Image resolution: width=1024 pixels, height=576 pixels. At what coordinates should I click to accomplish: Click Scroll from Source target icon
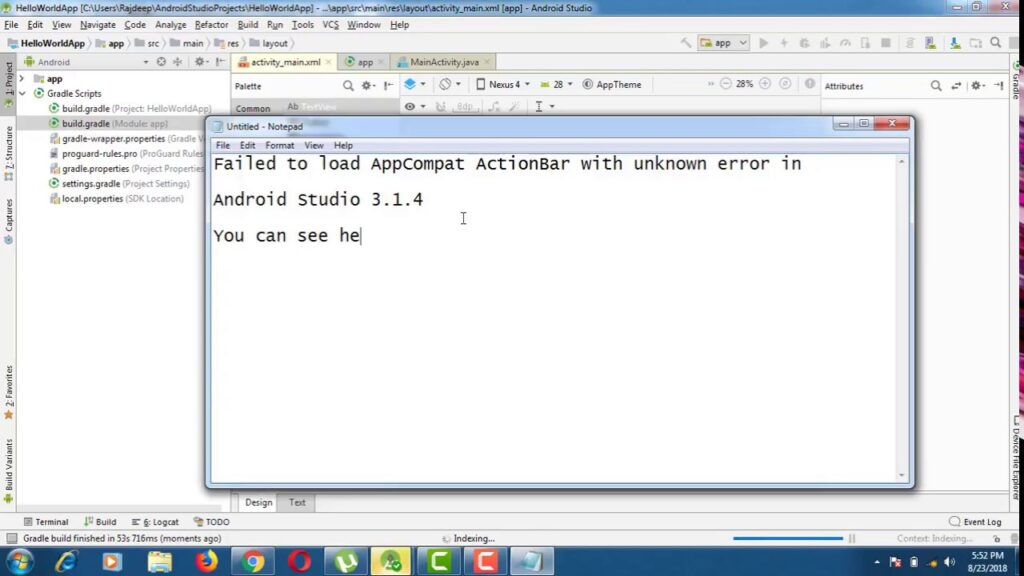[161, 62]
